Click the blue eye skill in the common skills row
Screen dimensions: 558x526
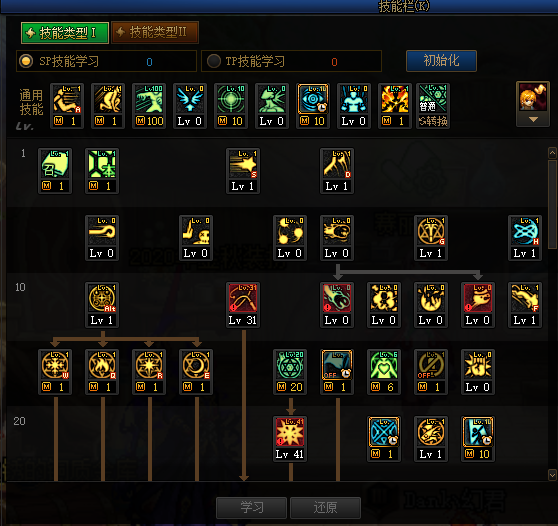click(313, 99)
